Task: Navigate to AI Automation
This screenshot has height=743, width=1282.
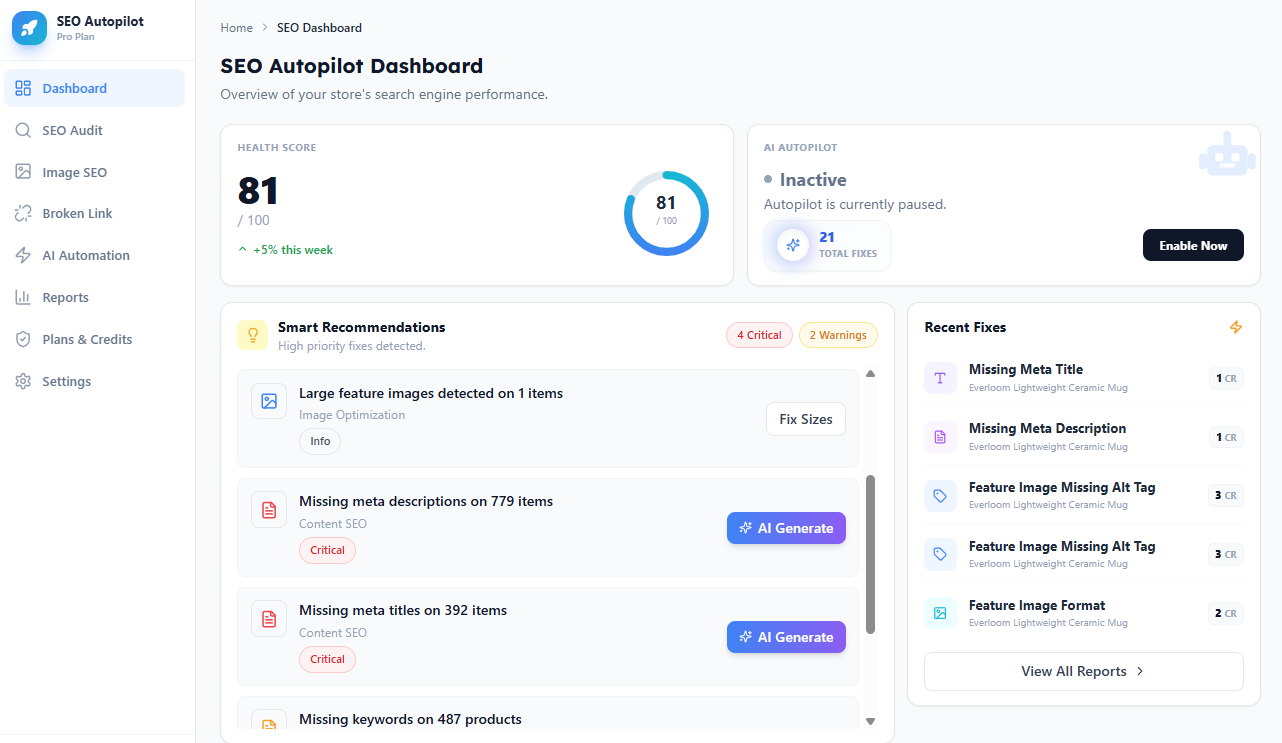Action: click(x=94, y=255)
